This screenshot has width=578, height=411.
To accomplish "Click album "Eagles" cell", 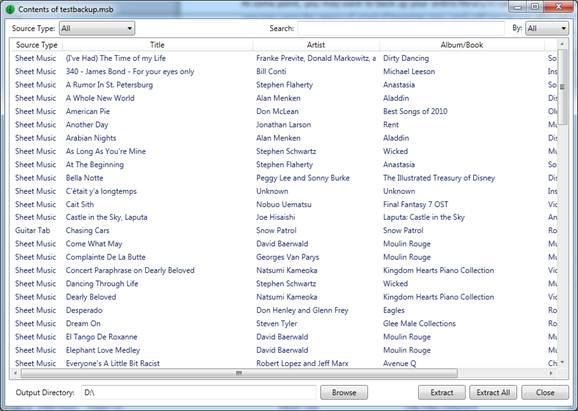I will point(394,310).
